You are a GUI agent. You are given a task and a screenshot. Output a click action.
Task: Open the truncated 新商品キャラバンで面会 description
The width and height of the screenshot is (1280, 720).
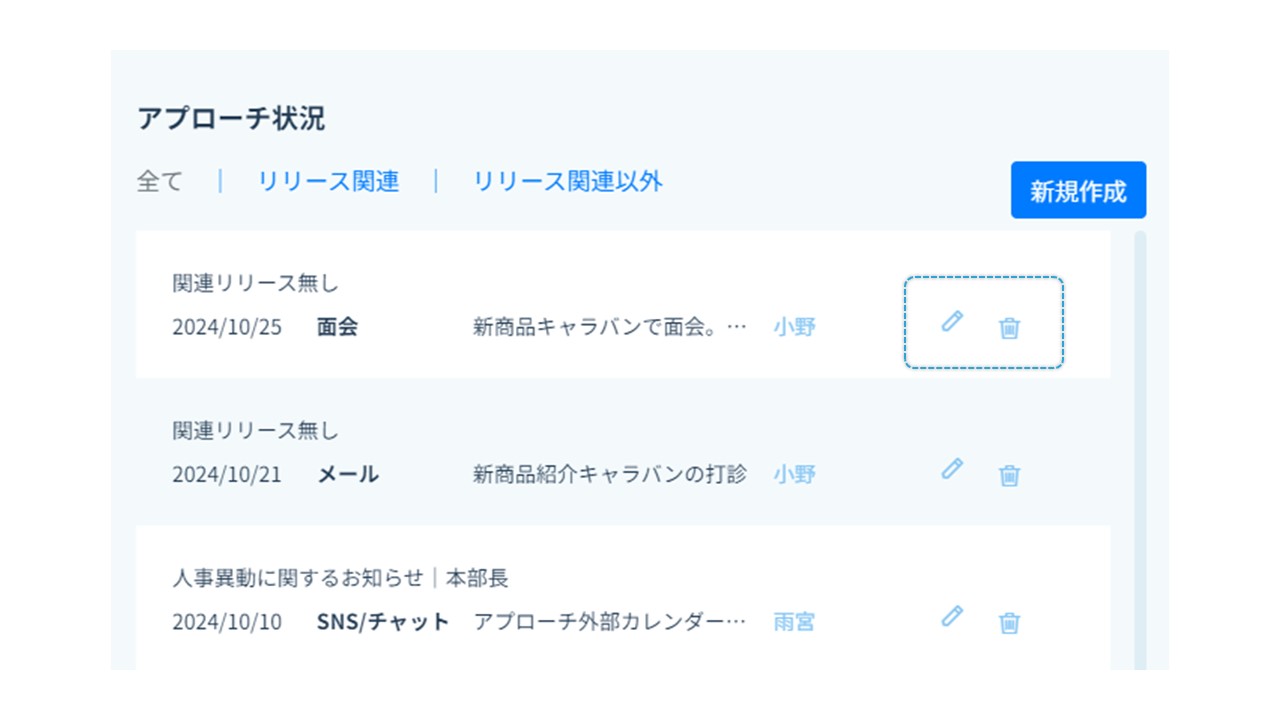click(x=609, y=327)
